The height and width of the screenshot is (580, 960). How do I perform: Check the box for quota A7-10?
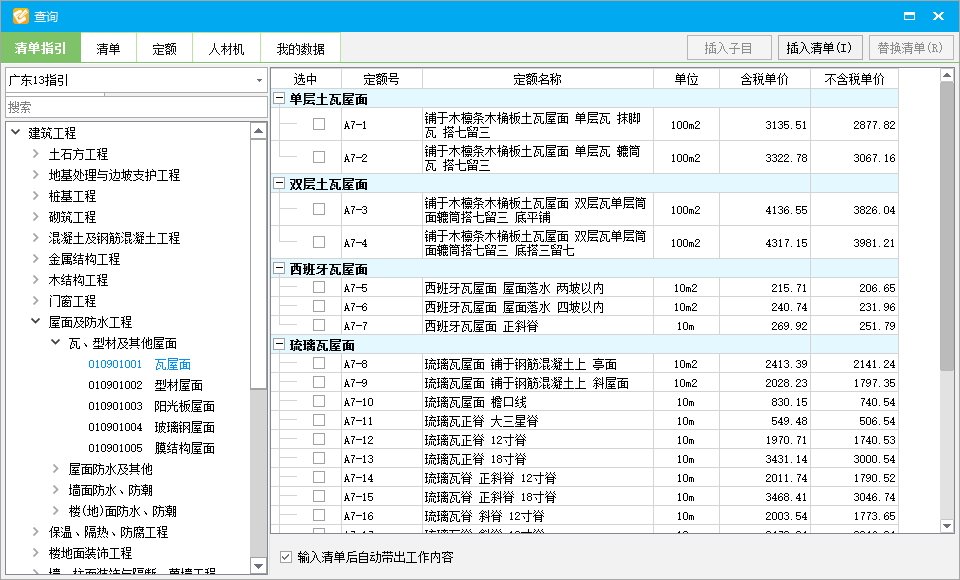[319, 401]
